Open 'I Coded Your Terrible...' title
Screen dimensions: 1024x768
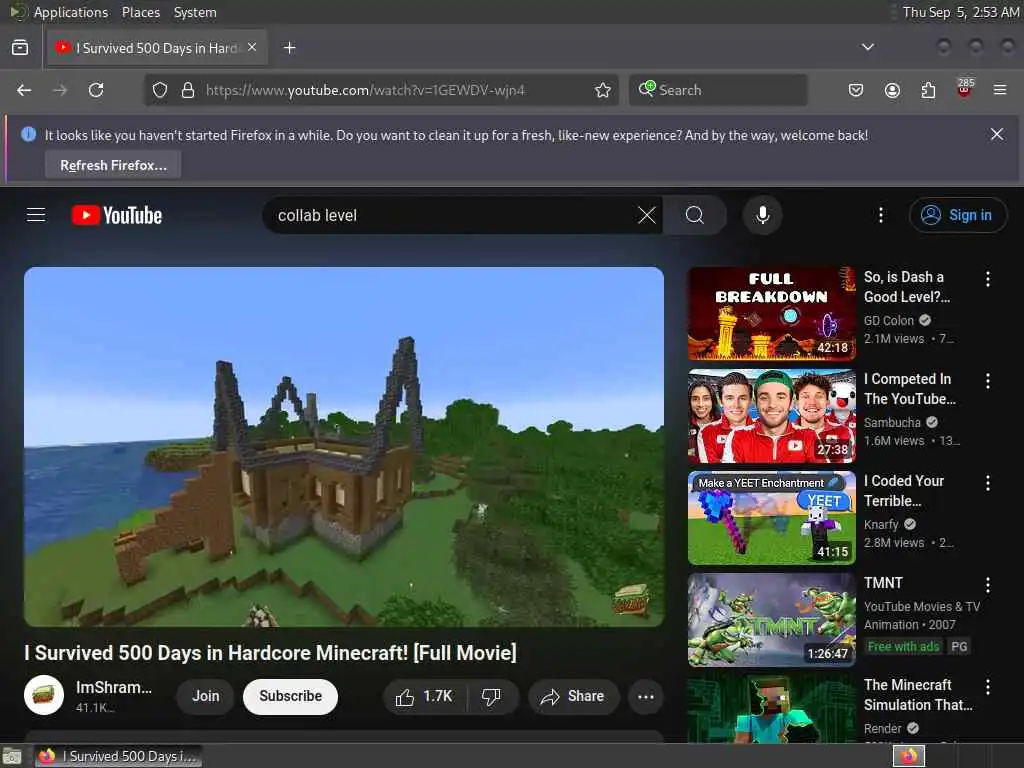point(904,490)
